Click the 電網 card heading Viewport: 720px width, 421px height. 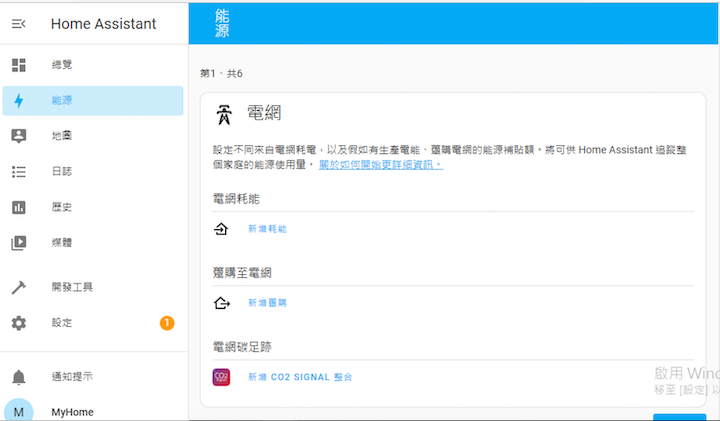tap(264, 113)
